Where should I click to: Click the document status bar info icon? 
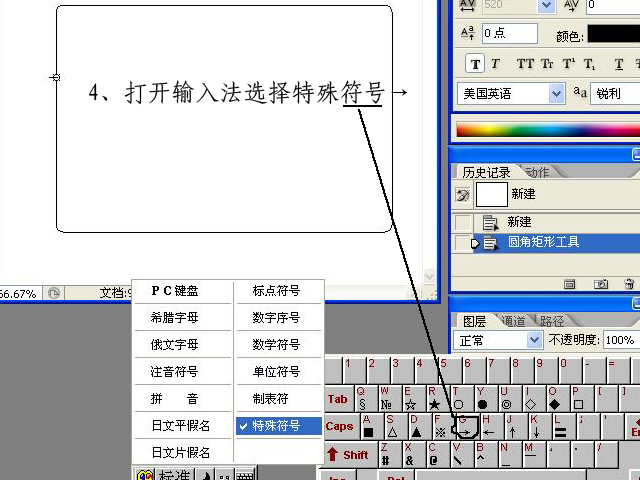click(54, 293)
